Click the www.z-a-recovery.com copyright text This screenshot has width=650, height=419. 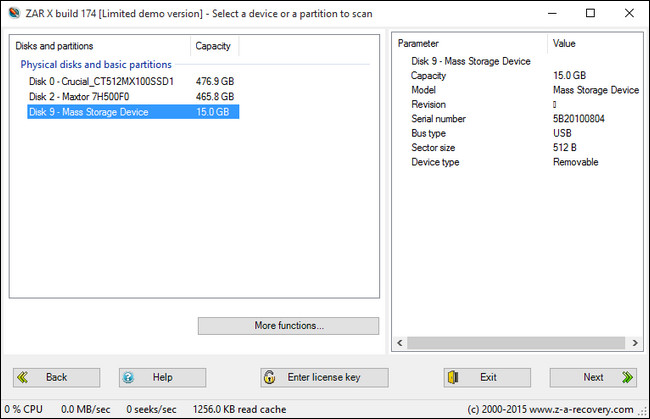click(551, 409)
